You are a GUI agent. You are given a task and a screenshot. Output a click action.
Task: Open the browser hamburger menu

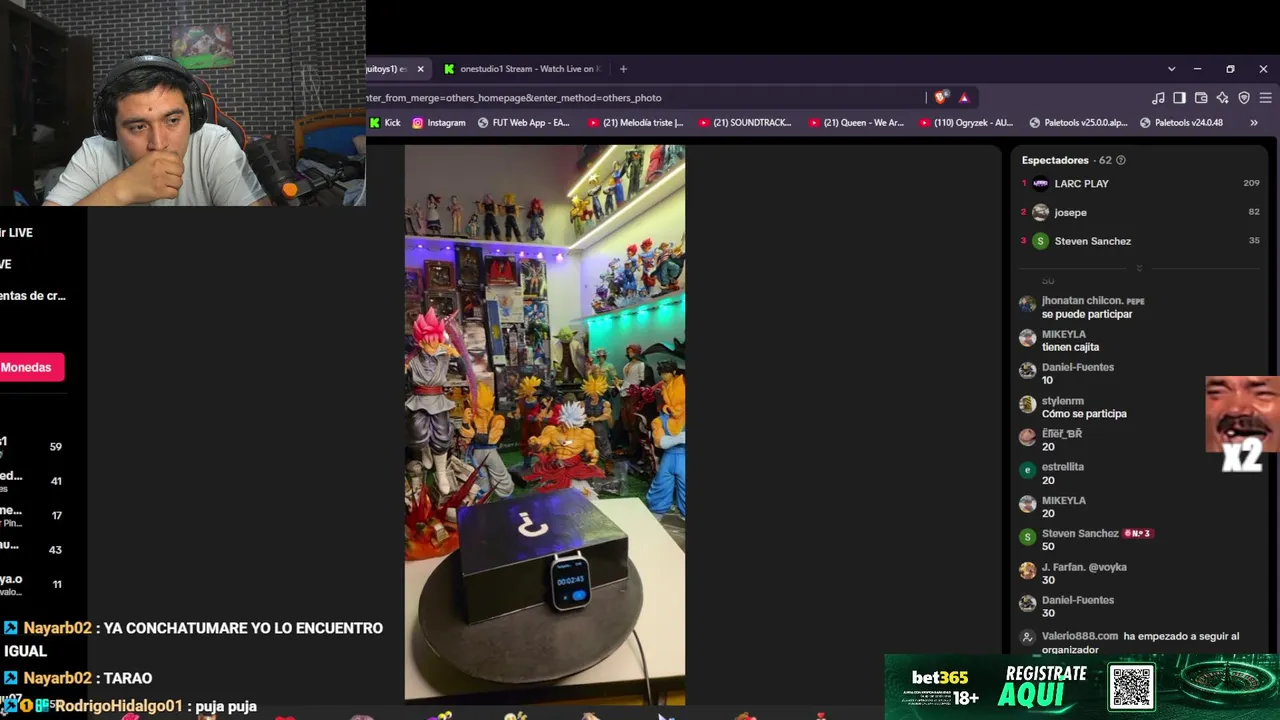pos(1265,98)
